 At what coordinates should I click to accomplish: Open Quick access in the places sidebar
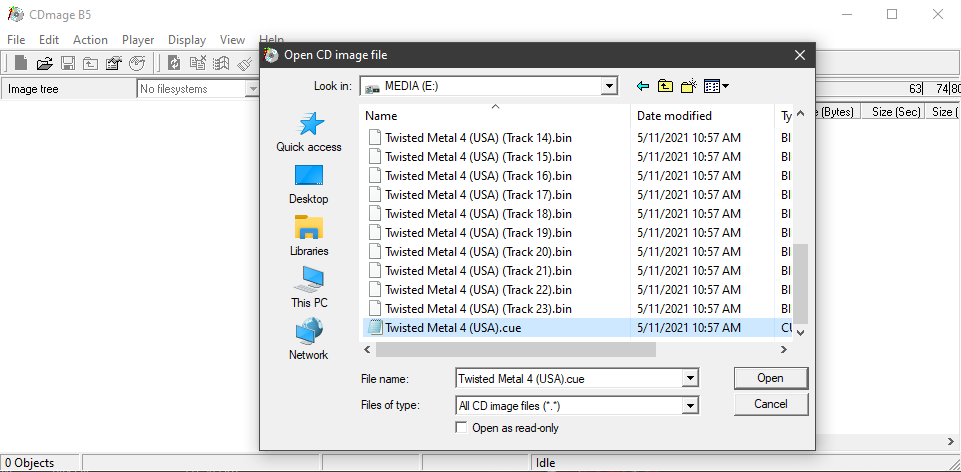309,132
